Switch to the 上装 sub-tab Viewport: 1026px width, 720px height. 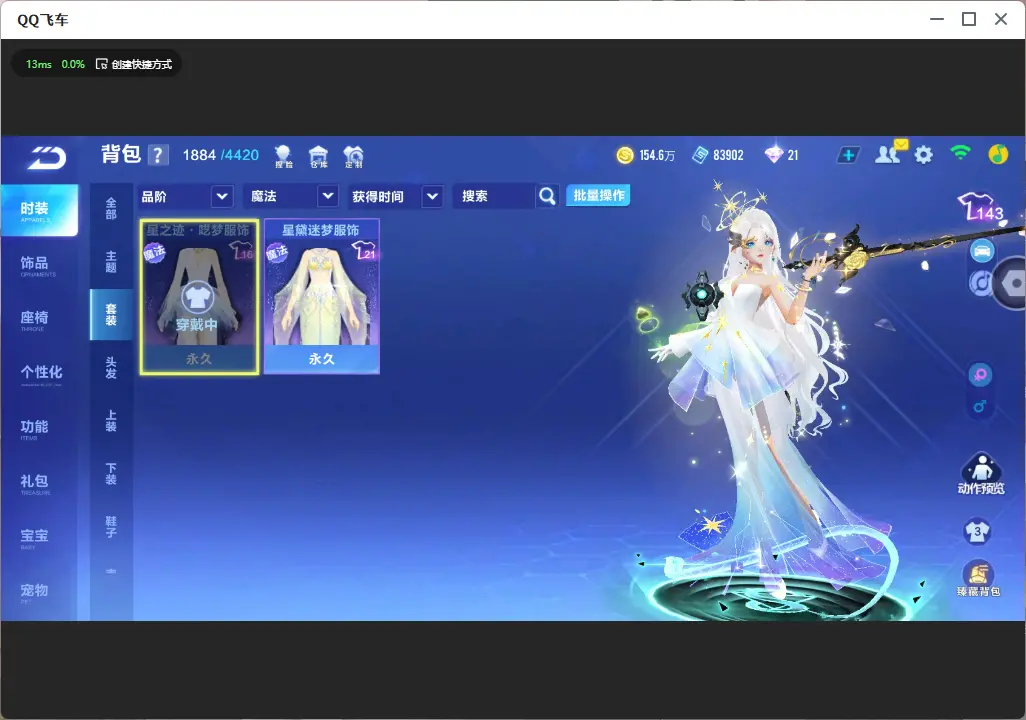[x=111, y=421]
